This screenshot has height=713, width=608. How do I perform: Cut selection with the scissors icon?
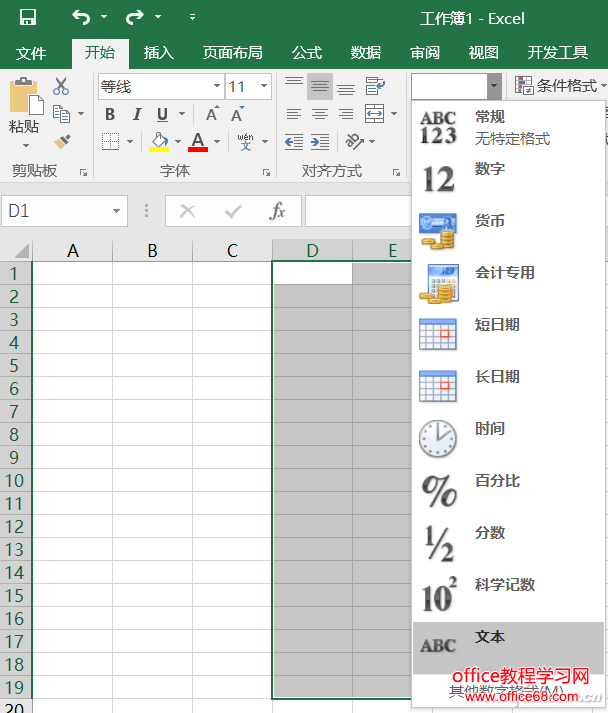(x=61, y=86)
